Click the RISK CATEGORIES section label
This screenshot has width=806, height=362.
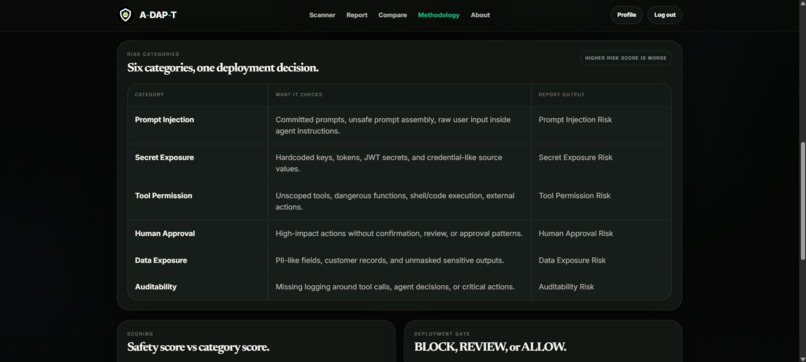point(153,54)
